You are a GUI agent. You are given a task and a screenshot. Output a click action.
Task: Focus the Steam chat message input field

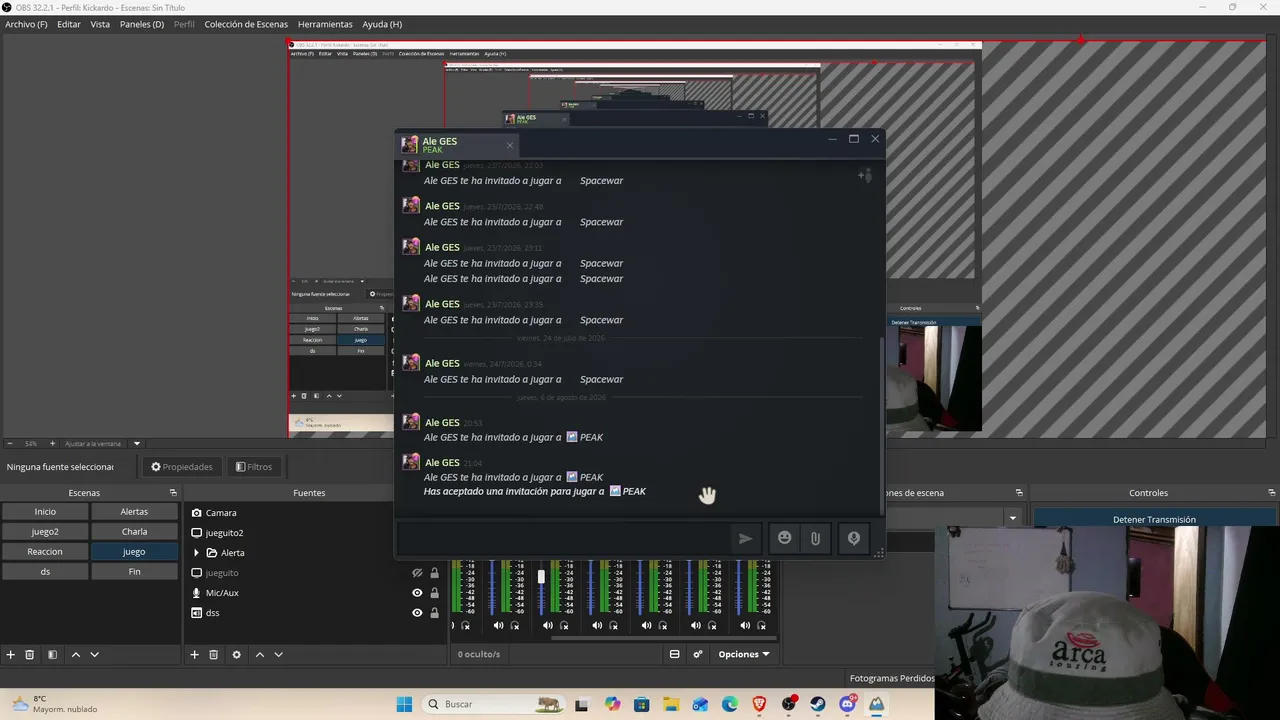click(565, 538)
